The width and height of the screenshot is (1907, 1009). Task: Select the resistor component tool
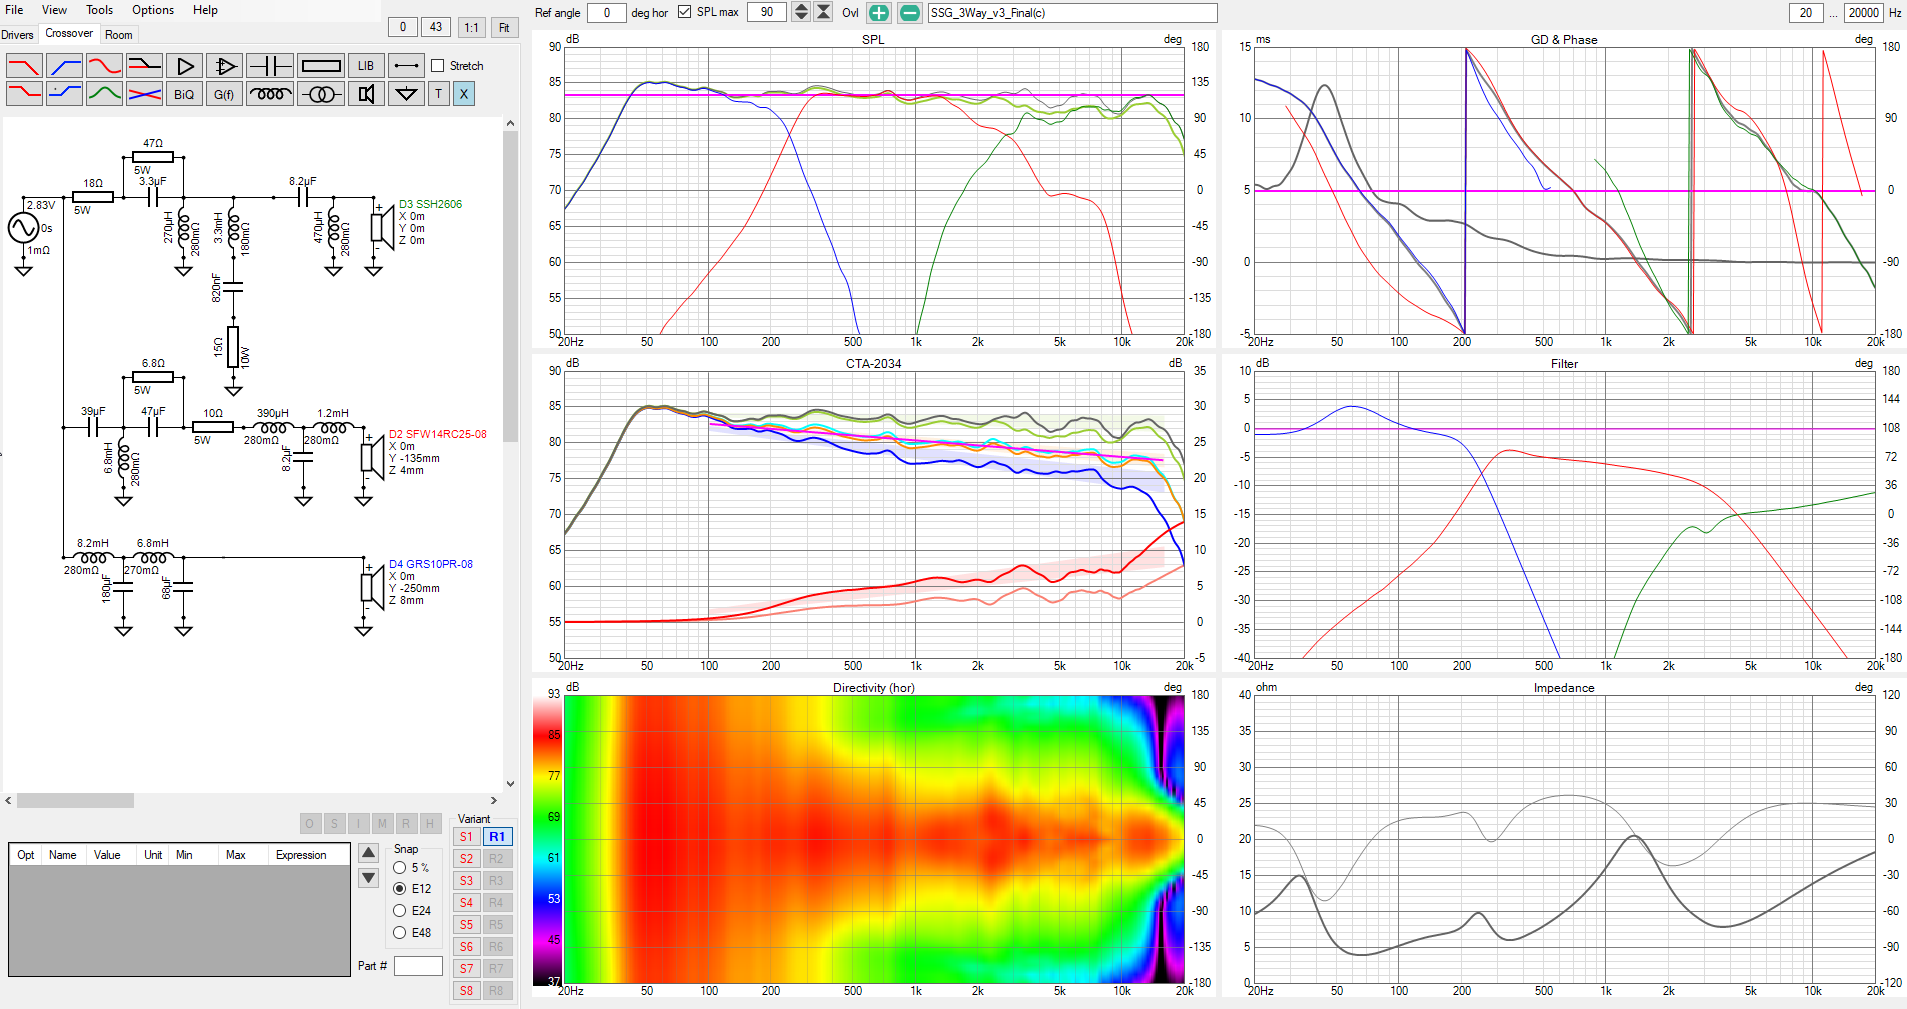321,66
